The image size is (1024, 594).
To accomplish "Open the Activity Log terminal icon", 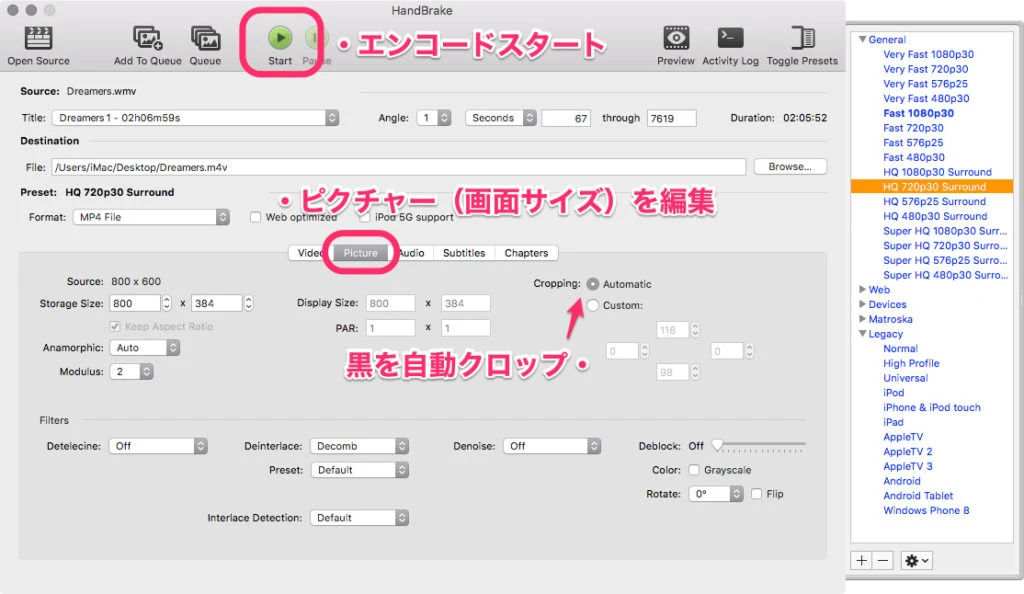I will click(730, 38).
